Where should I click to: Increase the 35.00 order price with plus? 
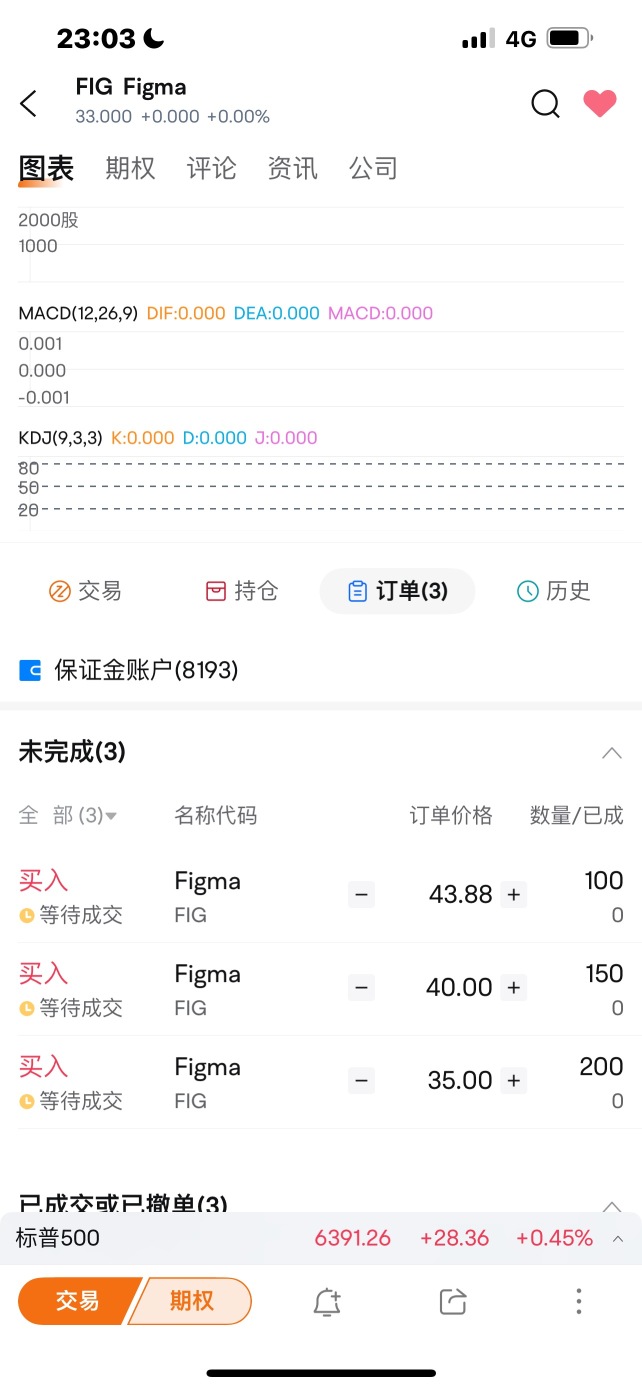[514, 1080]
